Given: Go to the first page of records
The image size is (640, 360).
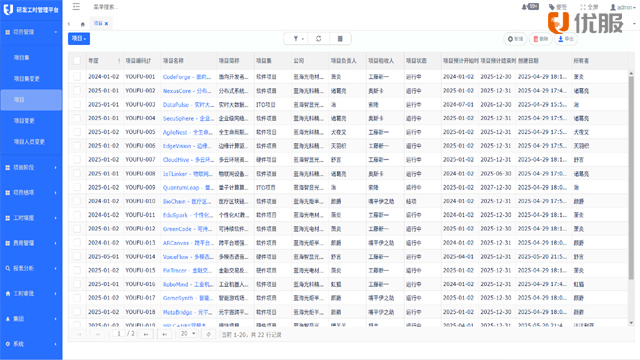Looking at the screenshot, I should 79,334.
